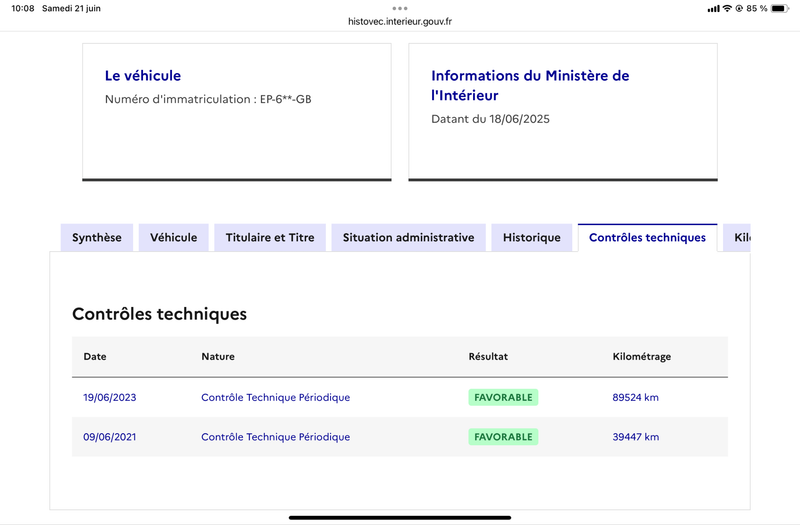Open the Synthèse tab
This screenshot has width=800, height=525.
[97, 237]
